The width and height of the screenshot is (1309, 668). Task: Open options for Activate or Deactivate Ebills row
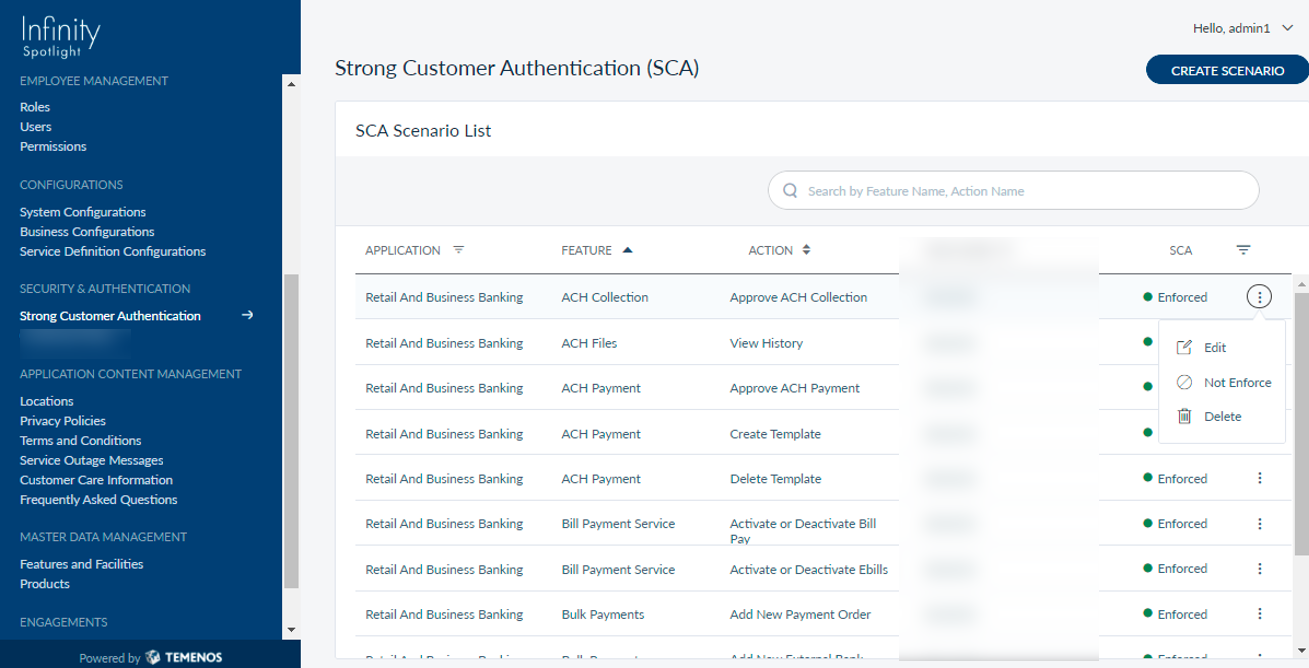[x=1259, y=569]
